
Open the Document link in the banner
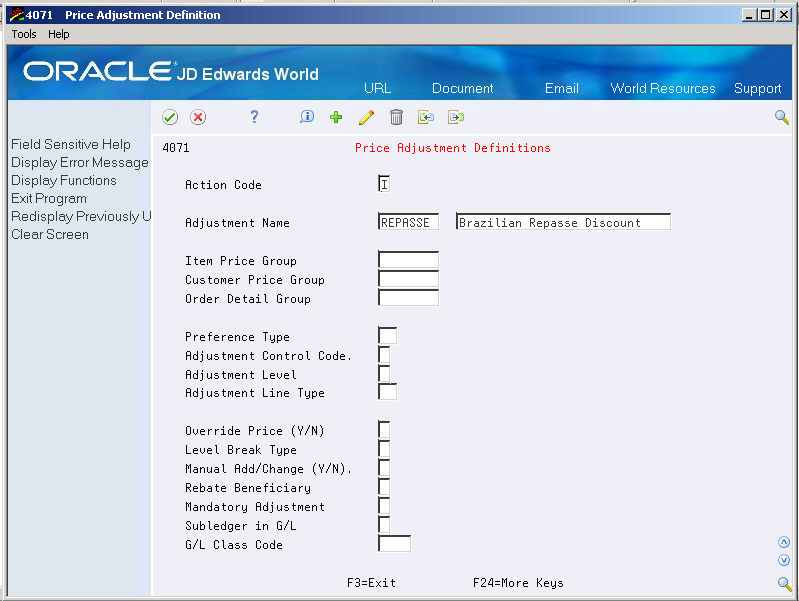[463, 88]
